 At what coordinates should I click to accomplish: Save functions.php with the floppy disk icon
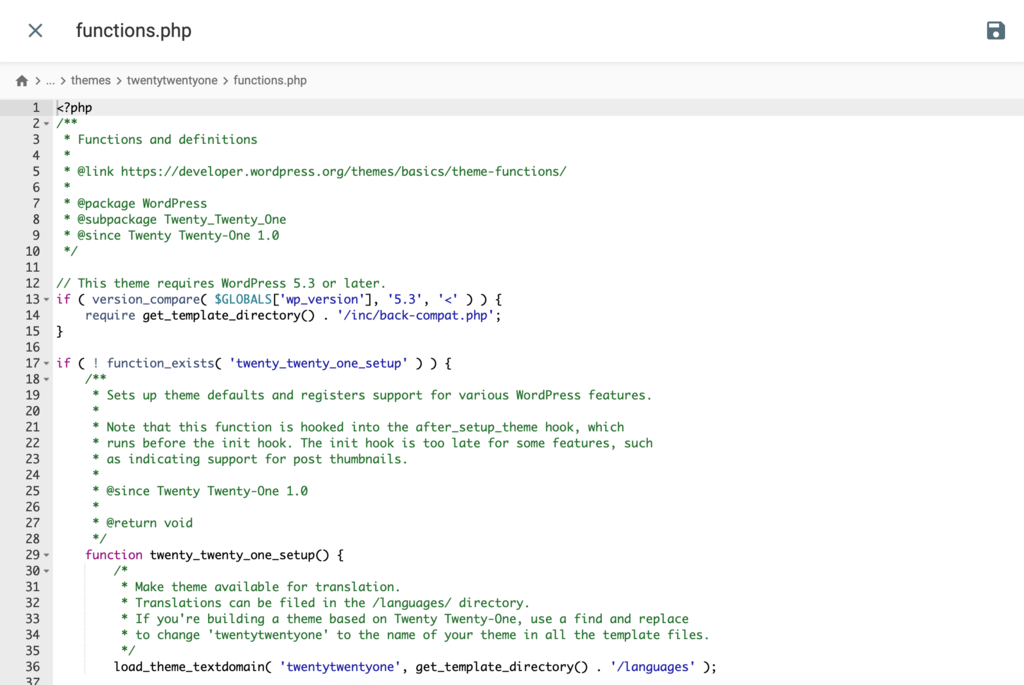(x=995, y=31)
